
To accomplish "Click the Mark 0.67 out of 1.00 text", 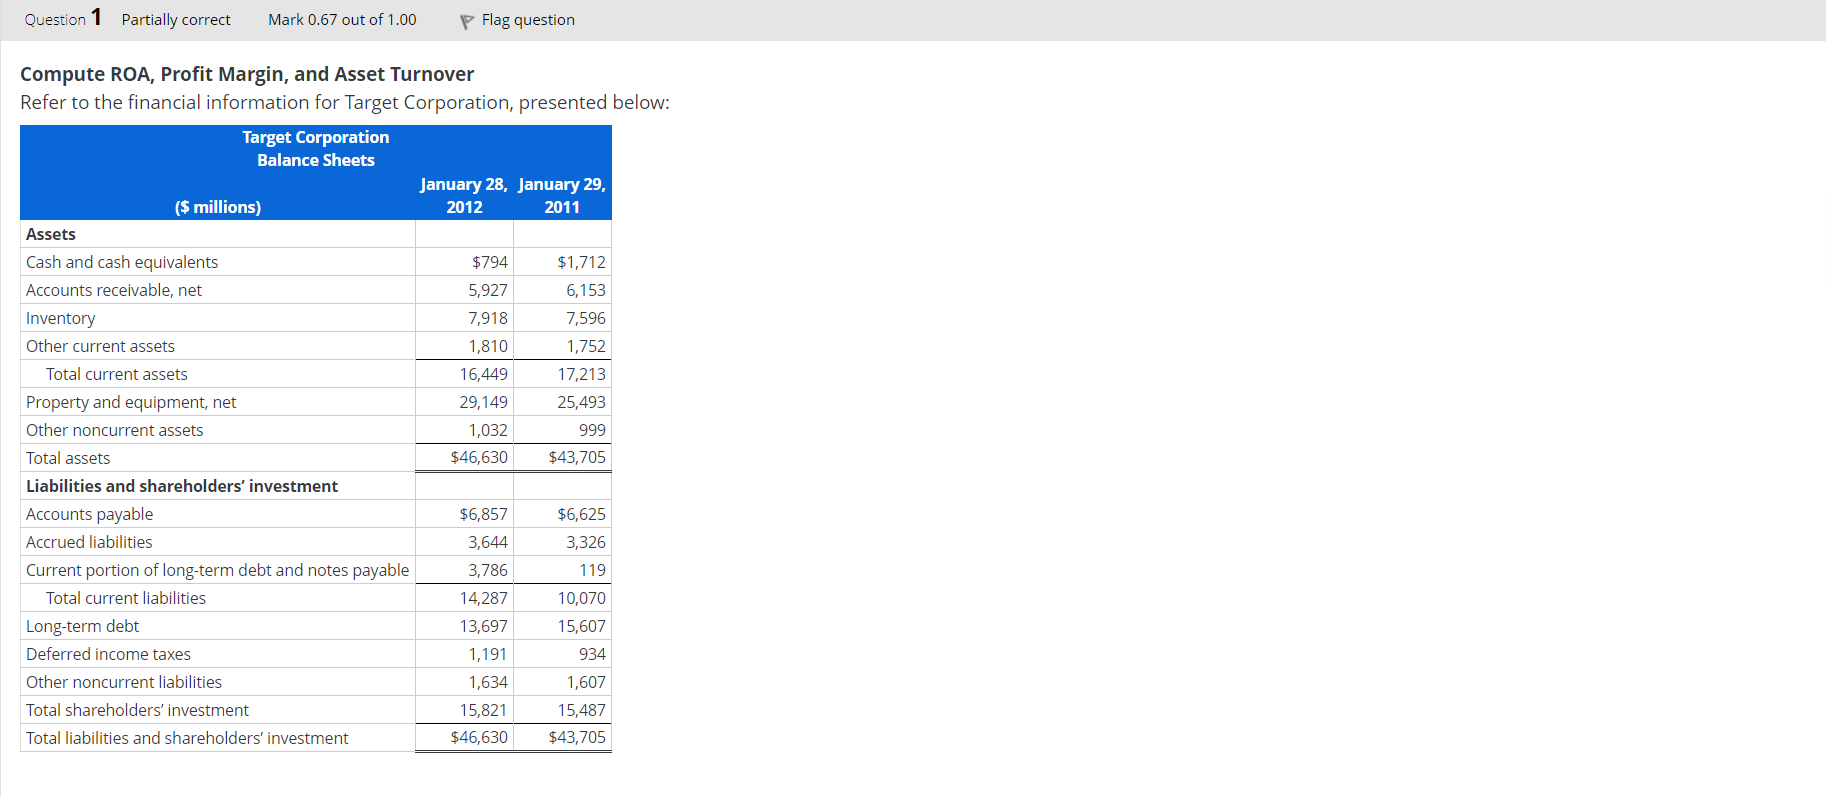I will [x=342, y=20].
